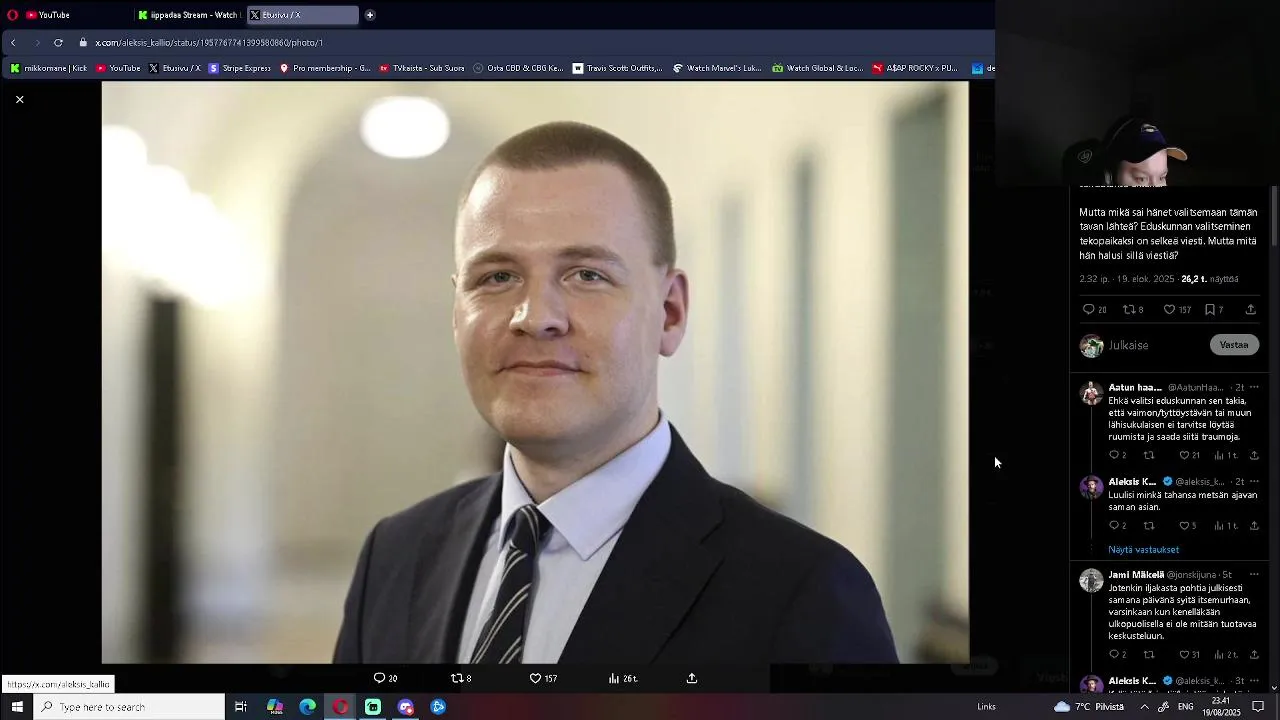This screenshot has height=720, width=1280.
Task: Open the notifications center
Action: [1259, 707]
